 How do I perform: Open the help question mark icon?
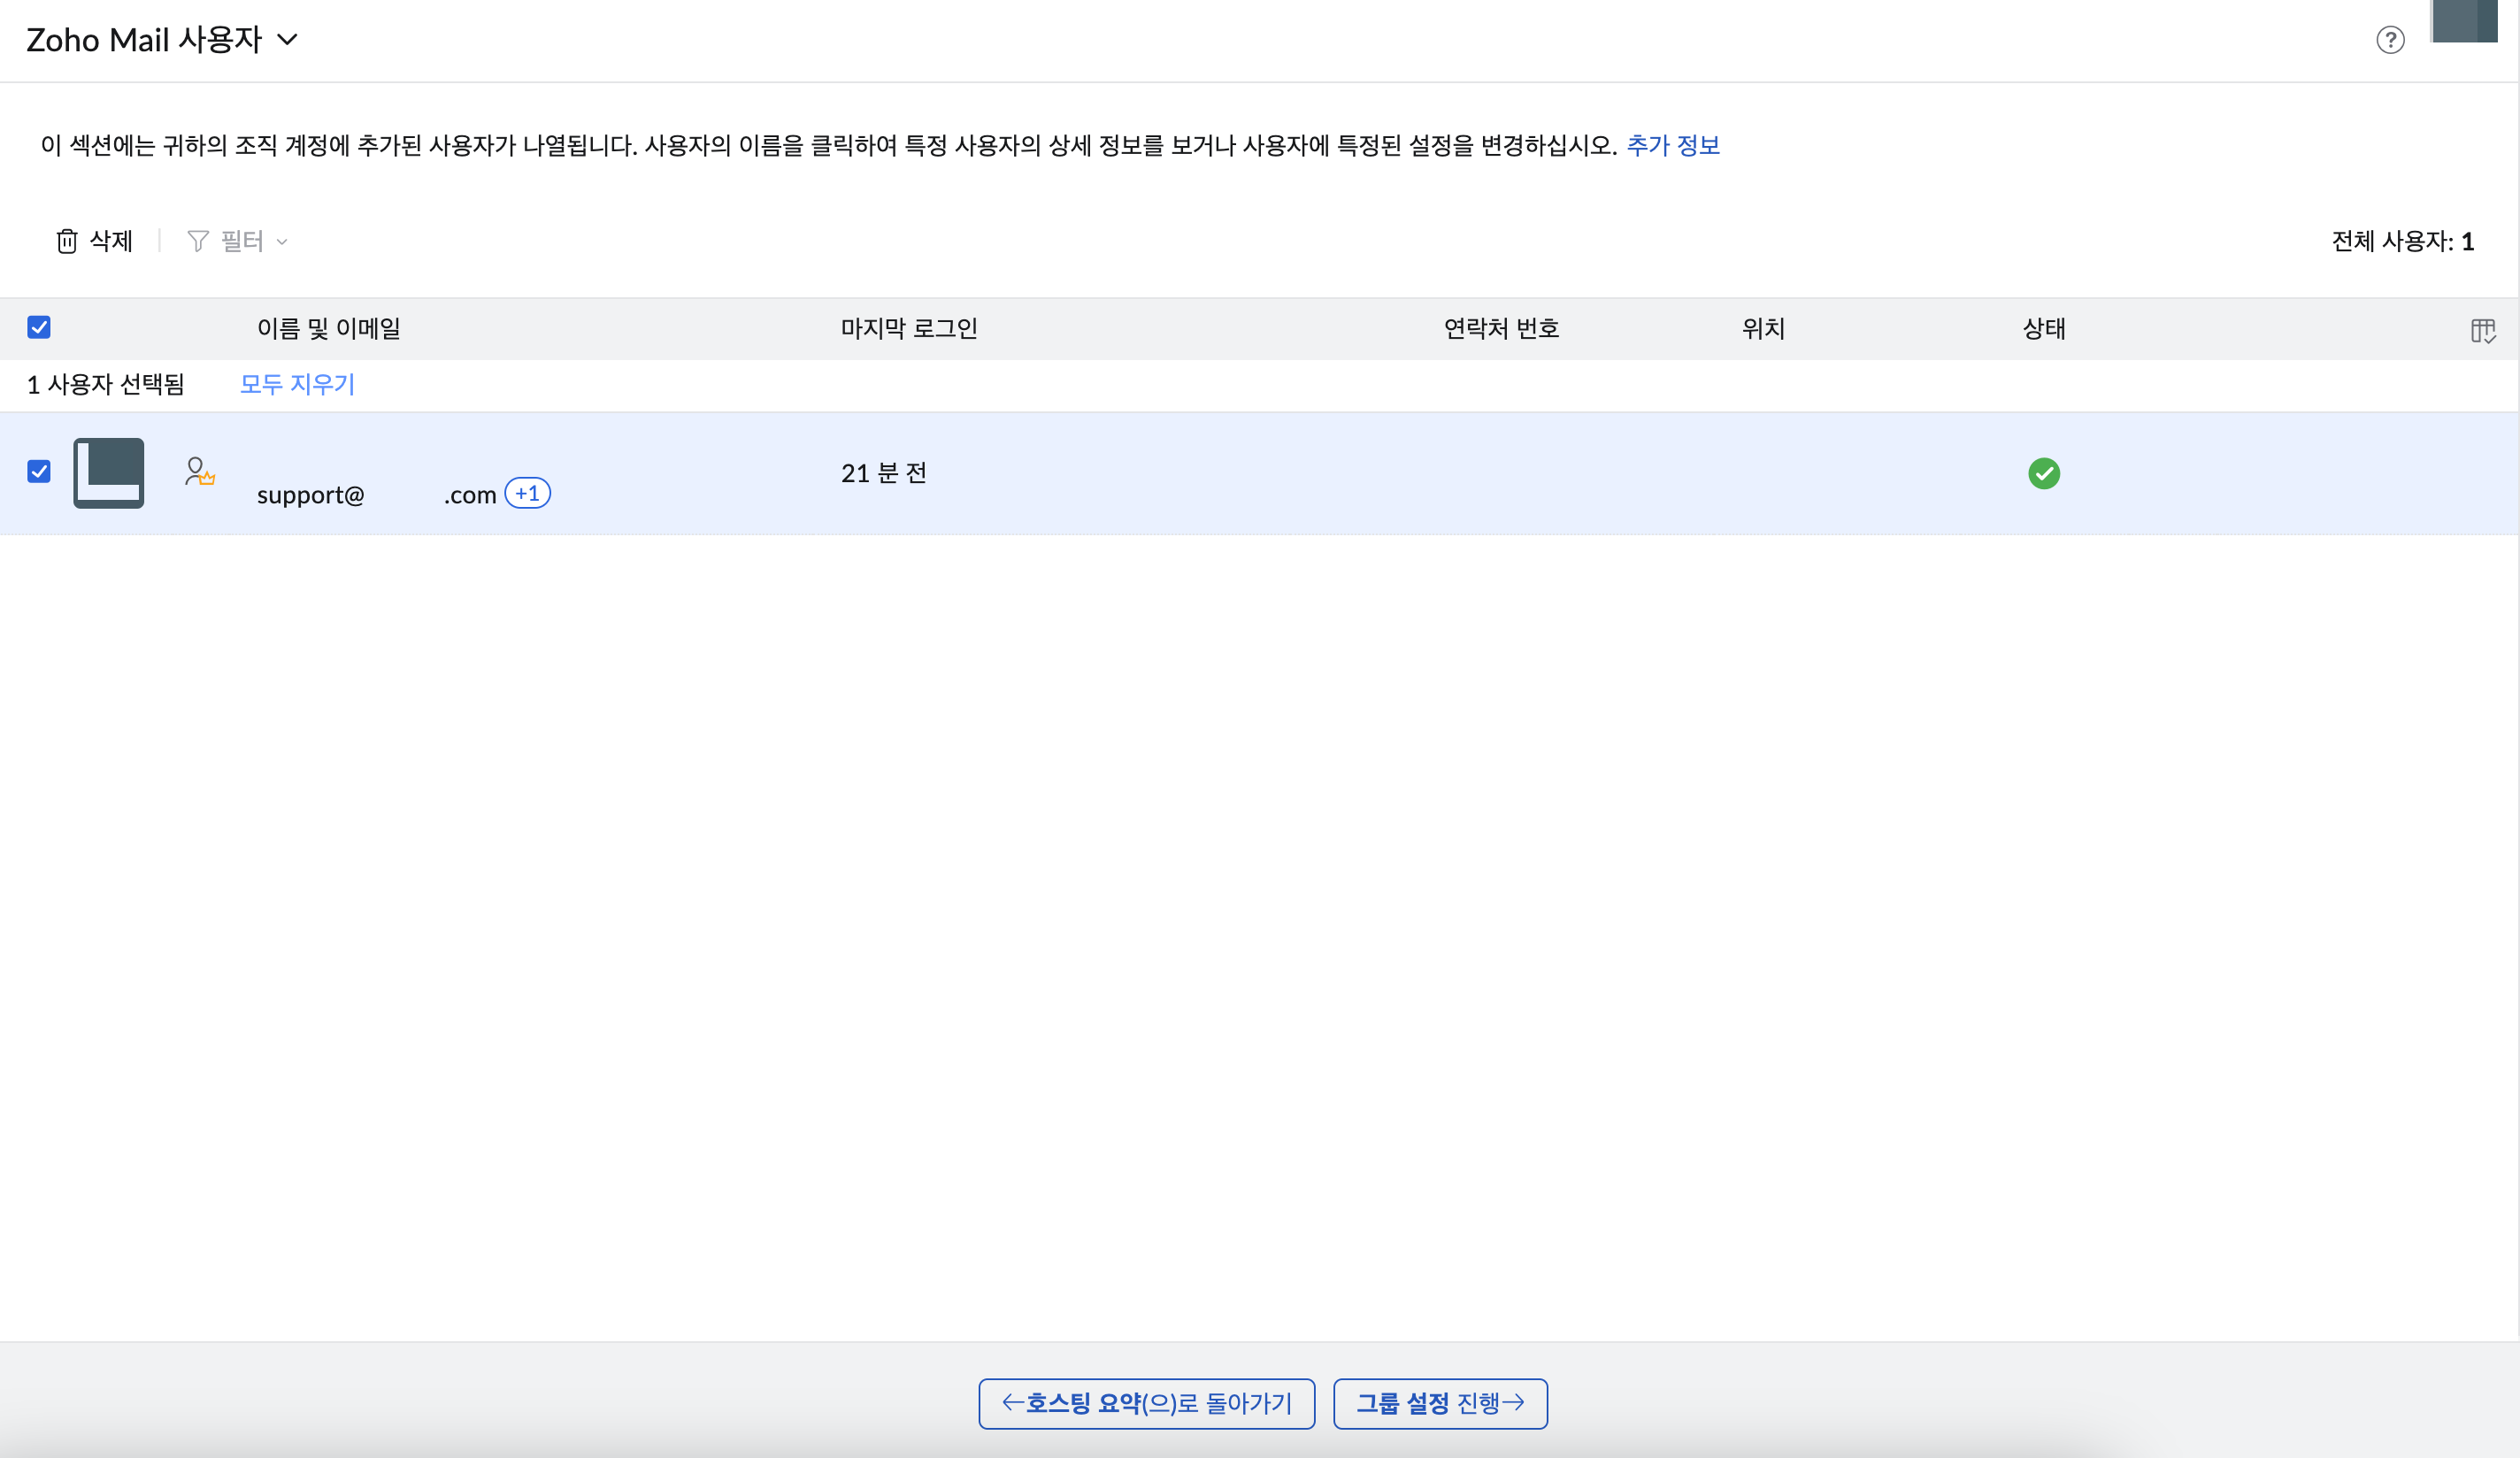[x=2389, y=40]
